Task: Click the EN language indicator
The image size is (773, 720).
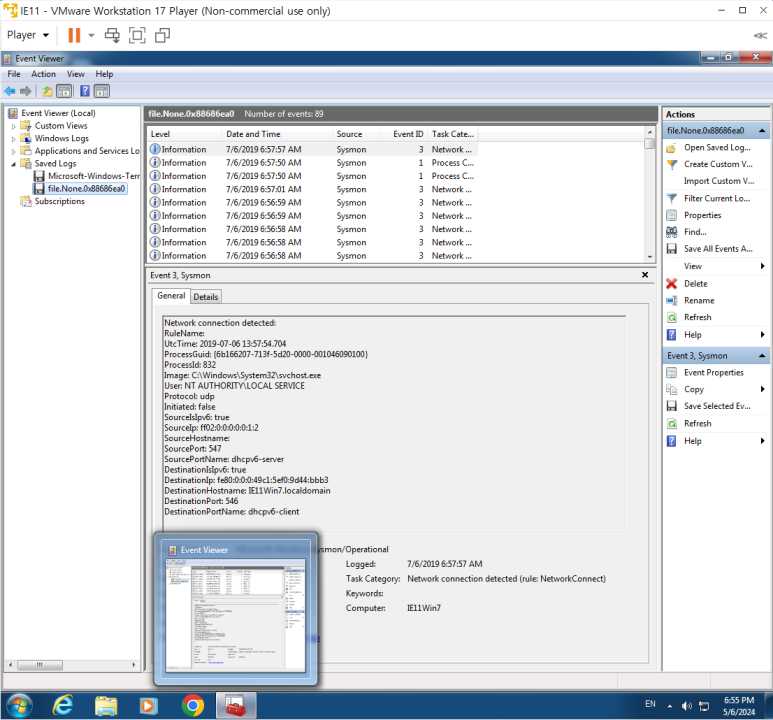Action: pyautogui.click(x=650, y=704)
